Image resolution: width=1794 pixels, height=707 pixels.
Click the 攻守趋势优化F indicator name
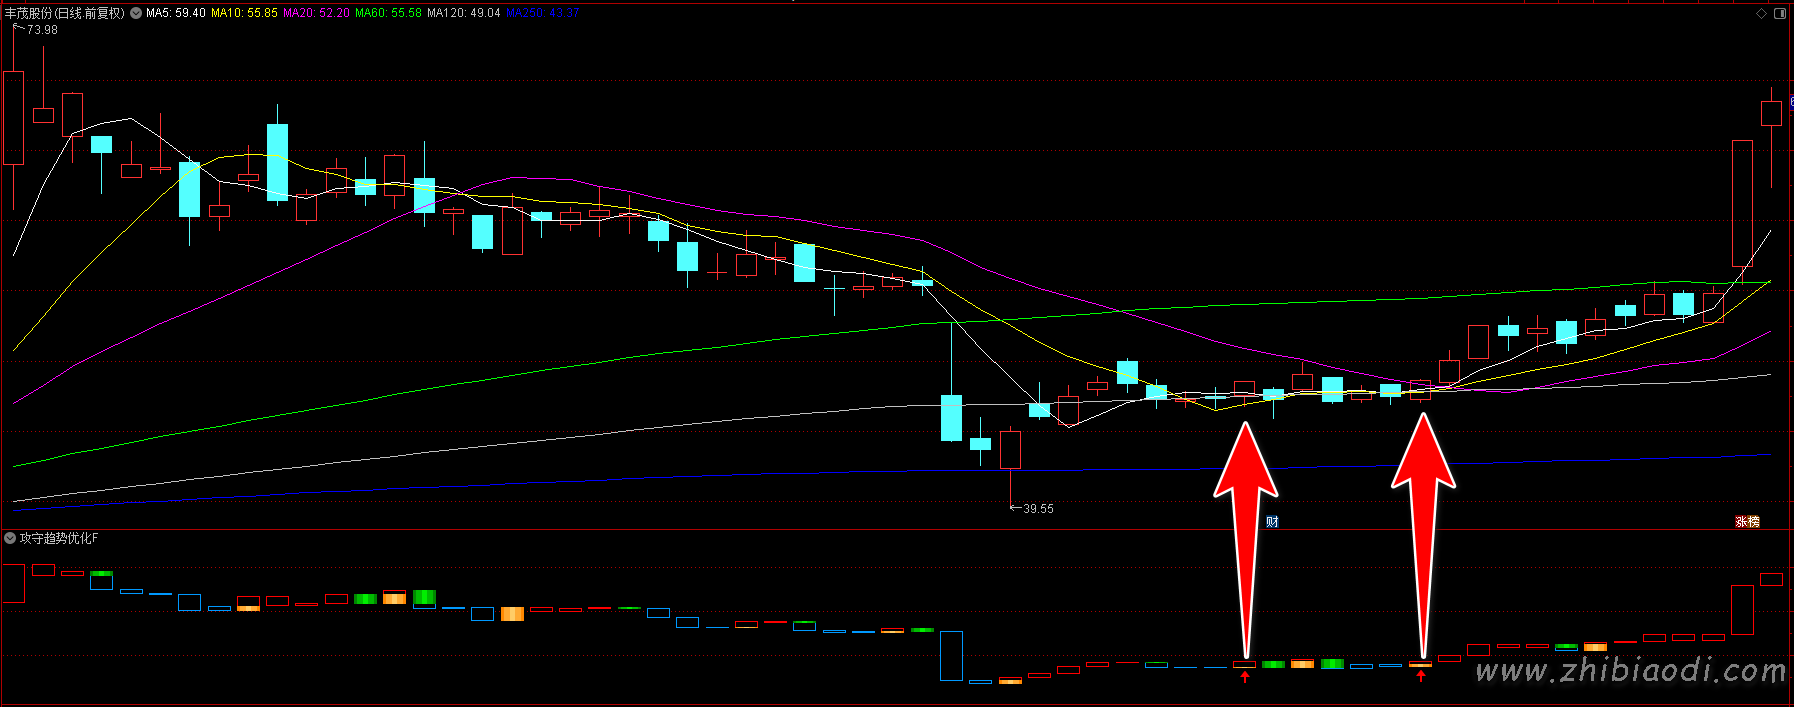pos(59,538)
